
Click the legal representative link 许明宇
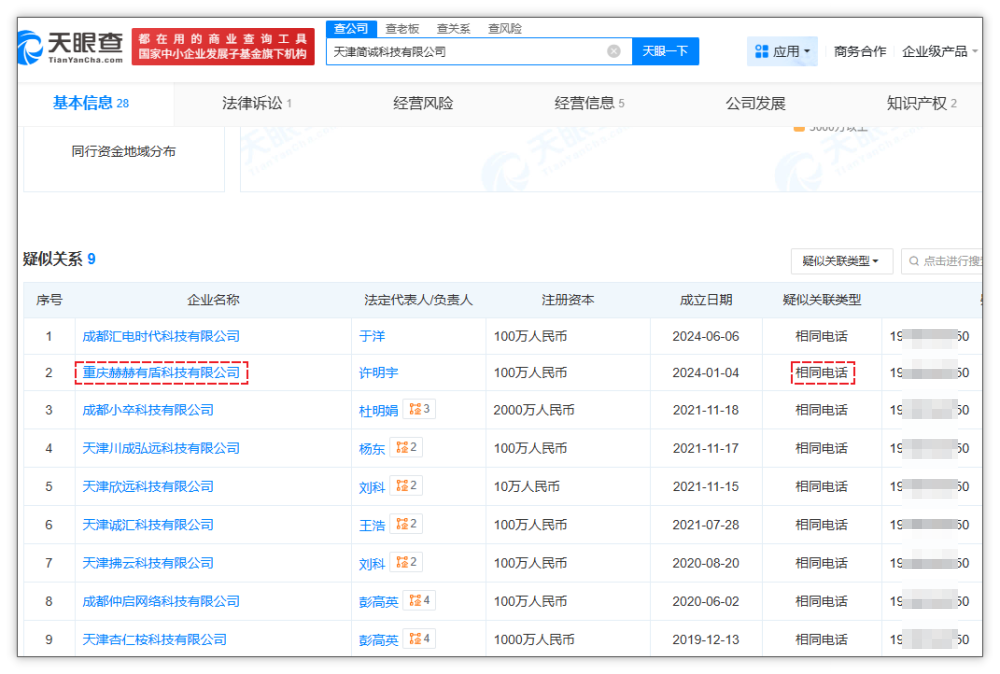tap(378, 373)
